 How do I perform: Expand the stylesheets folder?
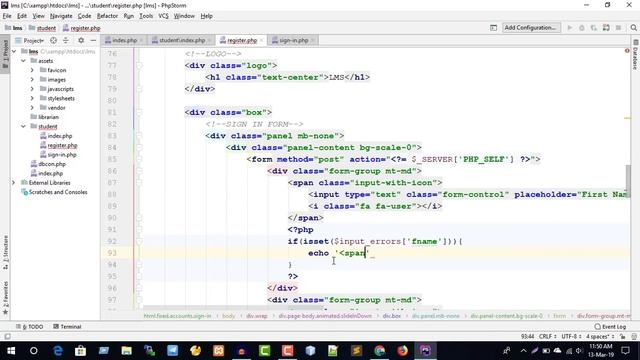click(x=32, y=98)
